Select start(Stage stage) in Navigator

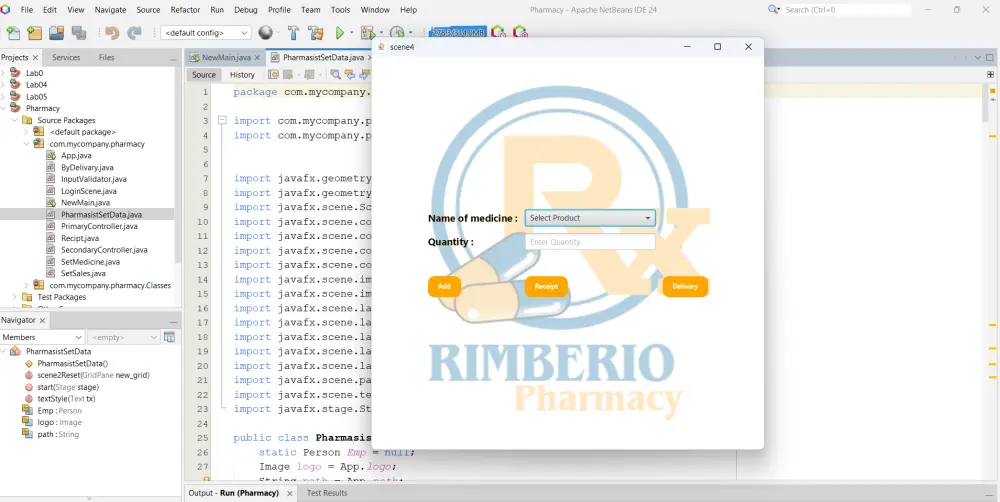point(68,387)
